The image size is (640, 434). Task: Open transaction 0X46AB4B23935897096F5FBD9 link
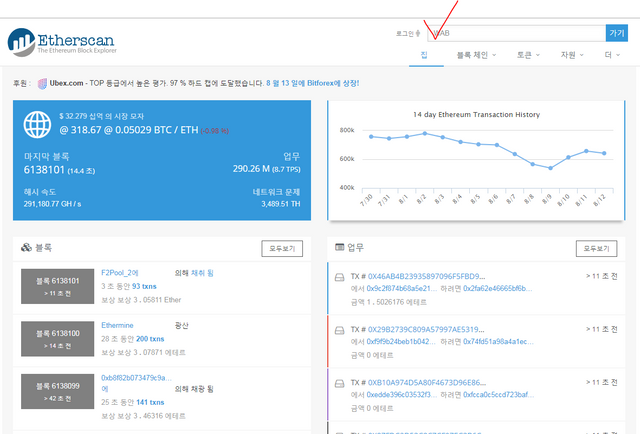coord(427,276)
